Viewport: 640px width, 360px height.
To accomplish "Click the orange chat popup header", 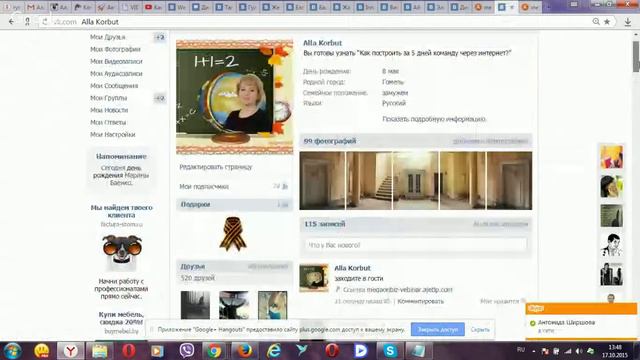I will coord(581,309).
